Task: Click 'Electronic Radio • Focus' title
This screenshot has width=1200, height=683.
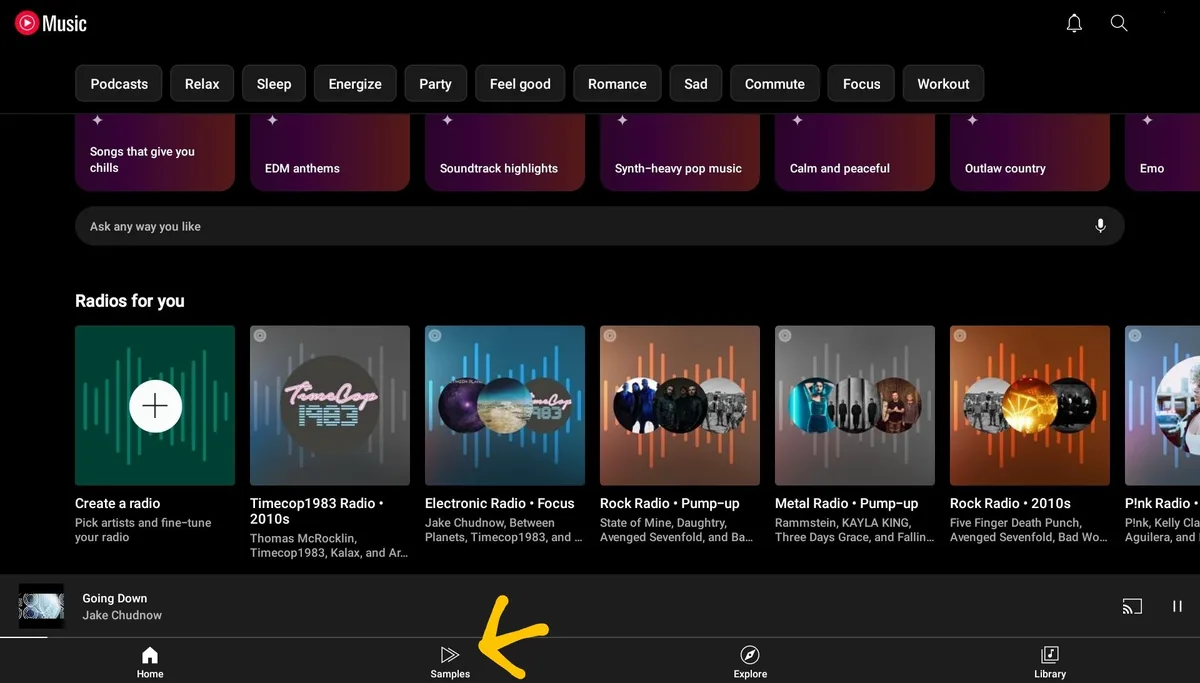Action: [x=500, y=503]
